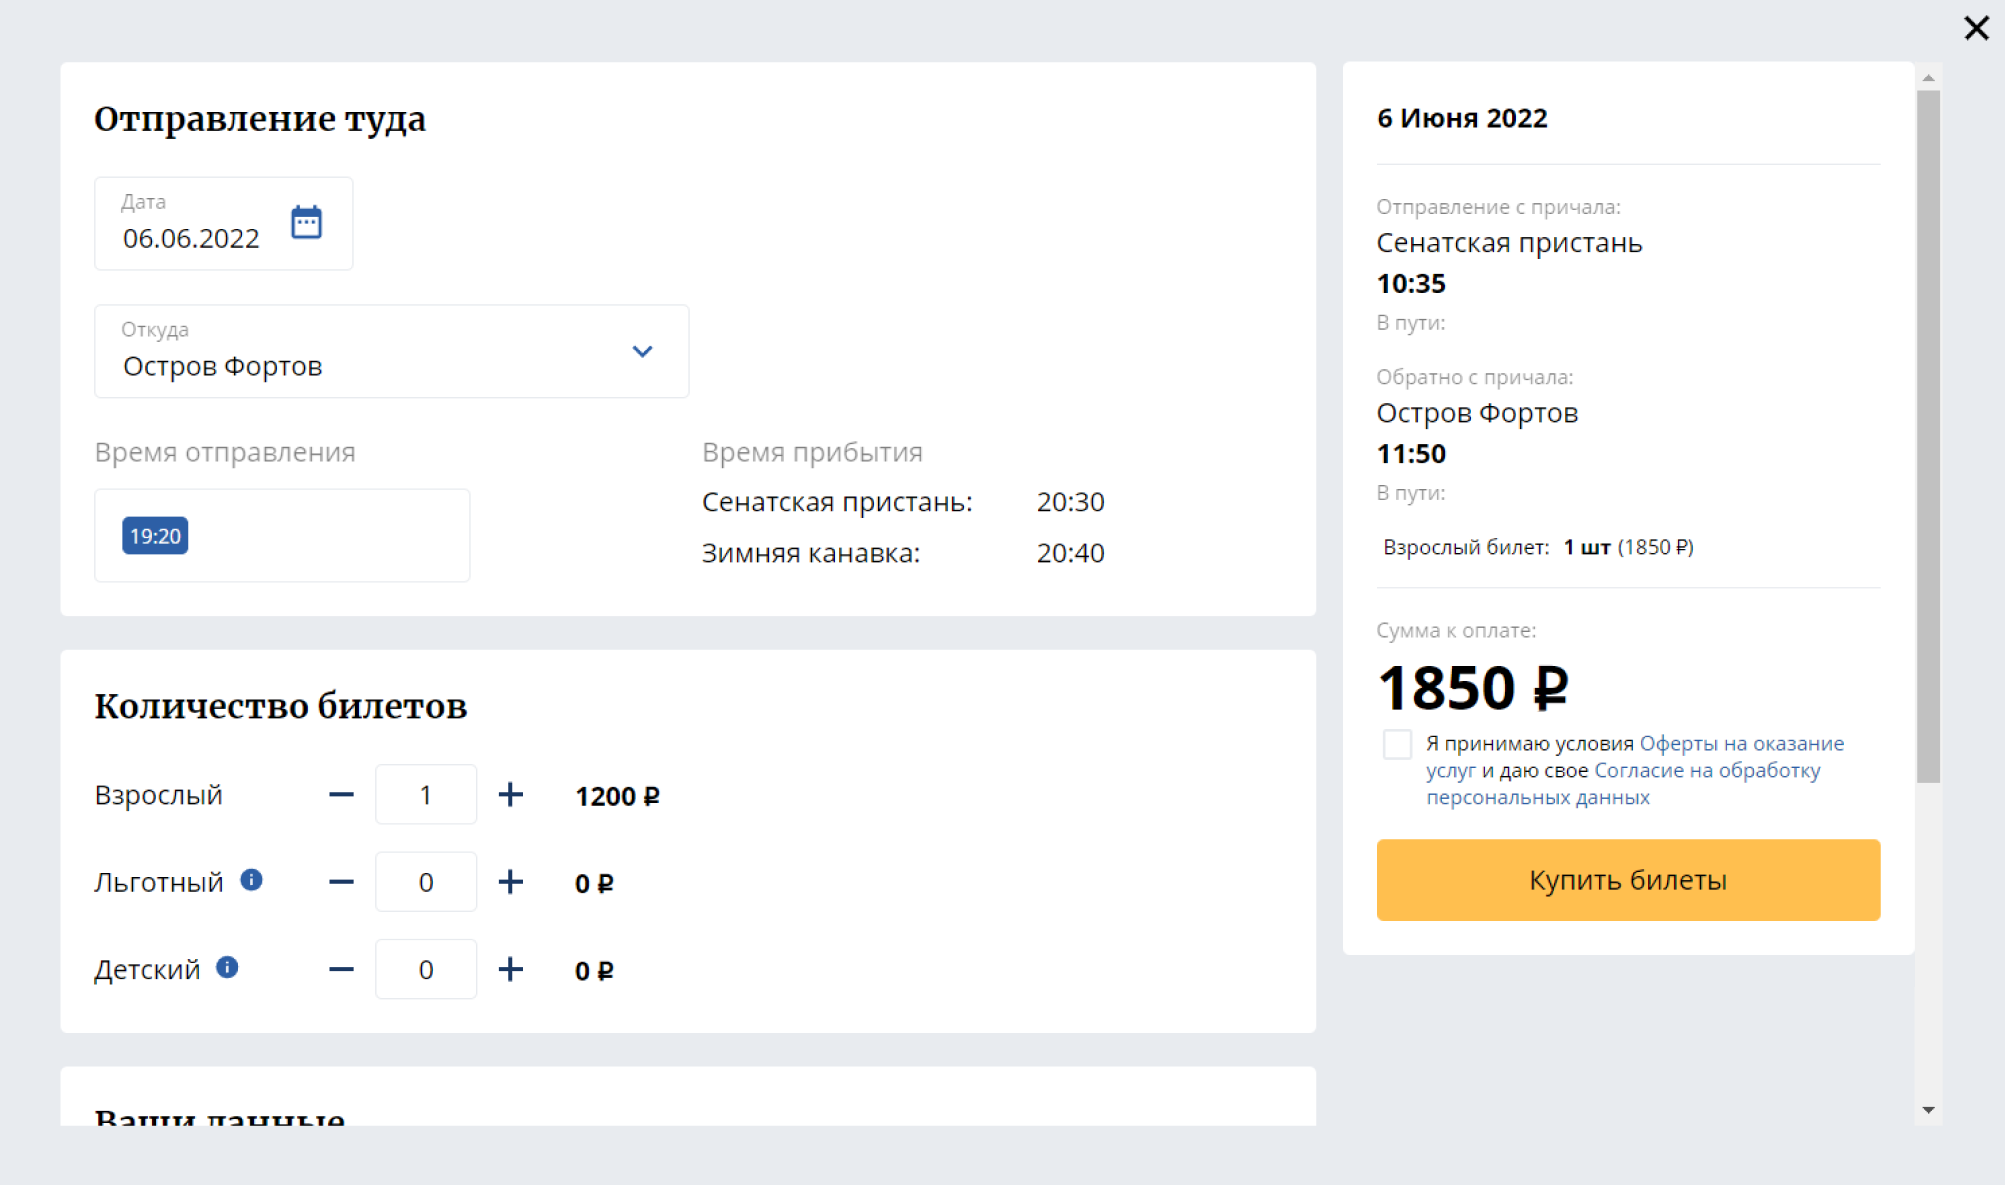Increase Взрослый ticket count with plus
The height and width of the screenshot is (1185, 2005).
510,795
